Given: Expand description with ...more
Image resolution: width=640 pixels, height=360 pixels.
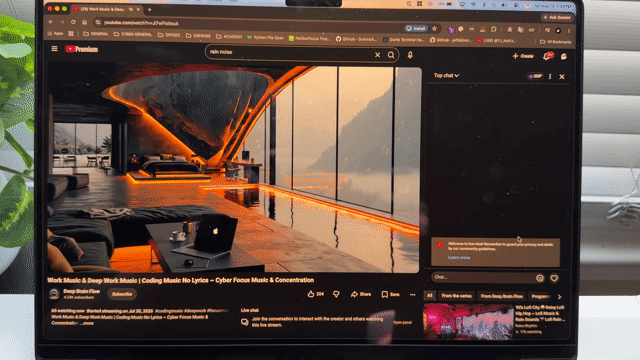Looking at the screenshot, I should click(87, 323).
